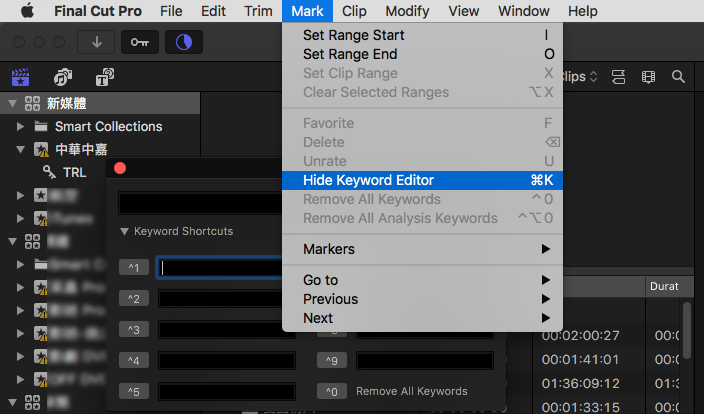Click the browser list vertical scrollbar
Image resolution: width=704 pixels, height=414 pixels.
click(x=687, y=331)
